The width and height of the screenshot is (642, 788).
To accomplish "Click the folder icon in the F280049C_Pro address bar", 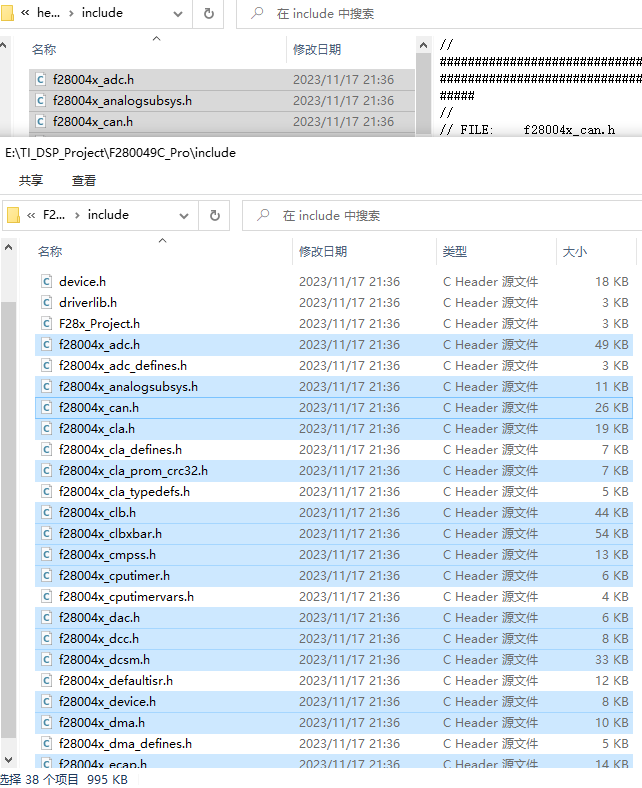I will 14,215.
